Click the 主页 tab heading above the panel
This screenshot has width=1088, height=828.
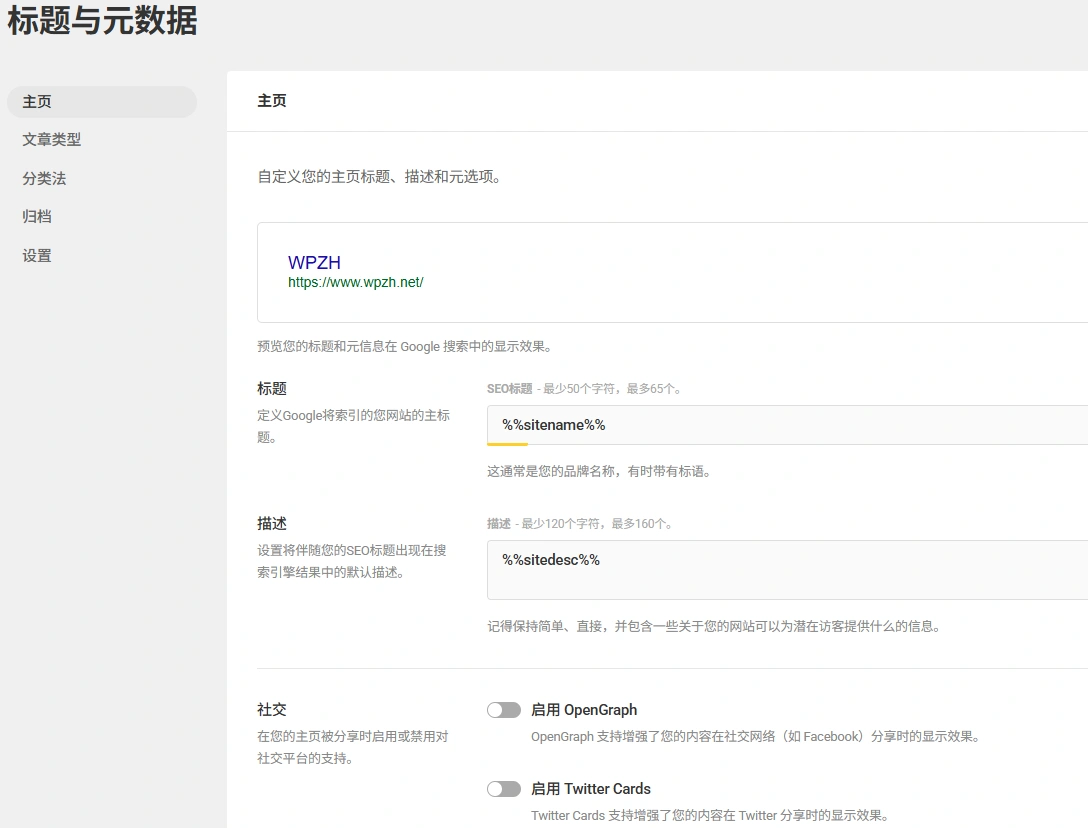(x=271, y=100)
